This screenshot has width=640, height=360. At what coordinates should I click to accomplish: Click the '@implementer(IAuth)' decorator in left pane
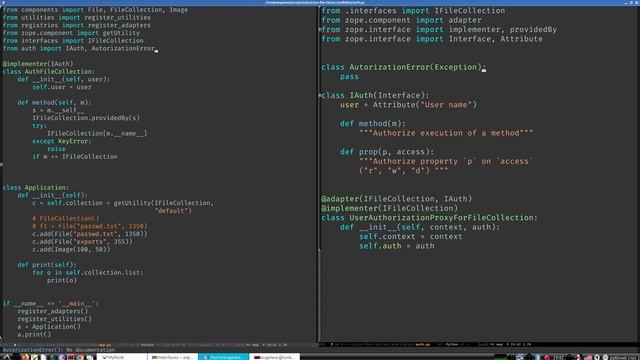(38, 64)
